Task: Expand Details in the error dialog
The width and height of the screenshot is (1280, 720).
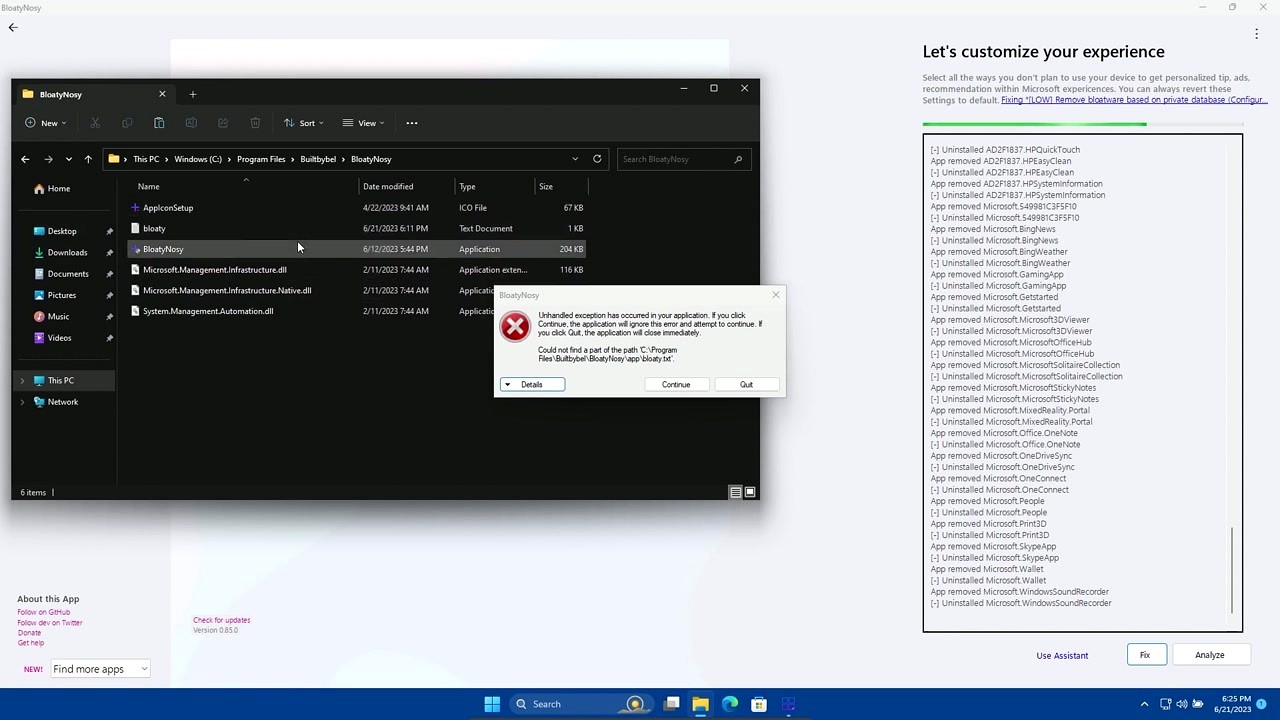Action: pos(531,384)
